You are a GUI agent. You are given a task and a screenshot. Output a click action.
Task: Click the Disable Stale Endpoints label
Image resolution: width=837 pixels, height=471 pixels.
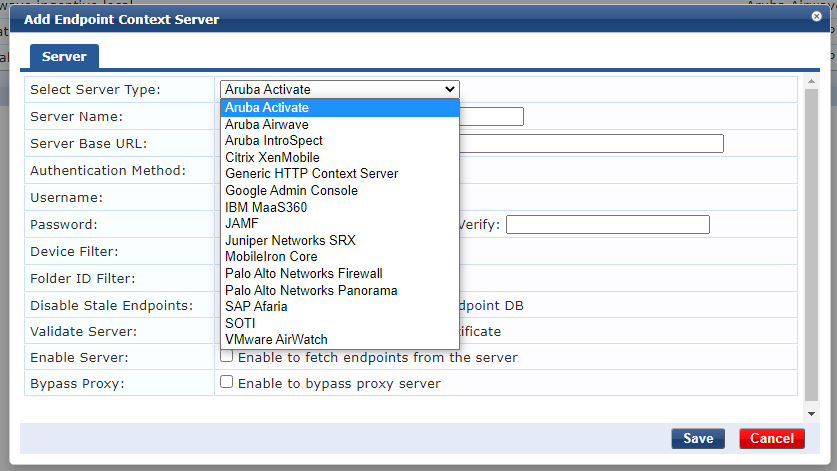click(112, 305)
